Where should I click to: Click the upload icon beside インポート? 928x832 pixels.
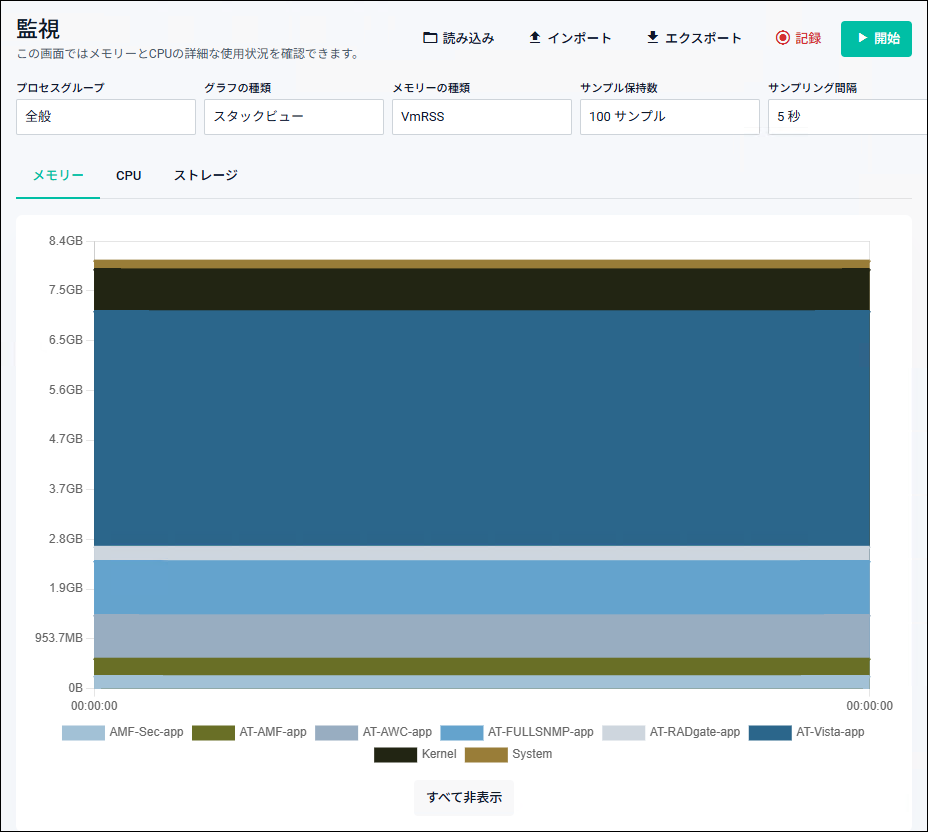pyautogui.click(x=535, y=38)
